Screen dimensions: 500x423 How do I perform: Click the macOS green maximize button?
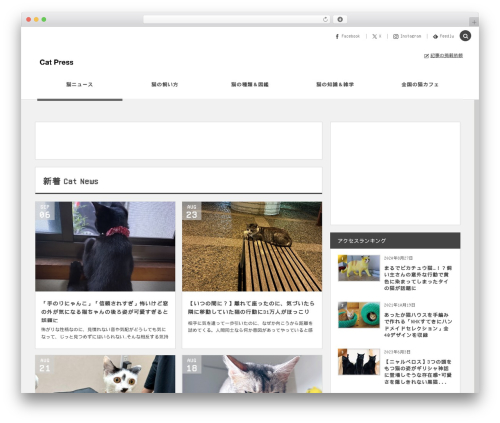click(44, 20)
